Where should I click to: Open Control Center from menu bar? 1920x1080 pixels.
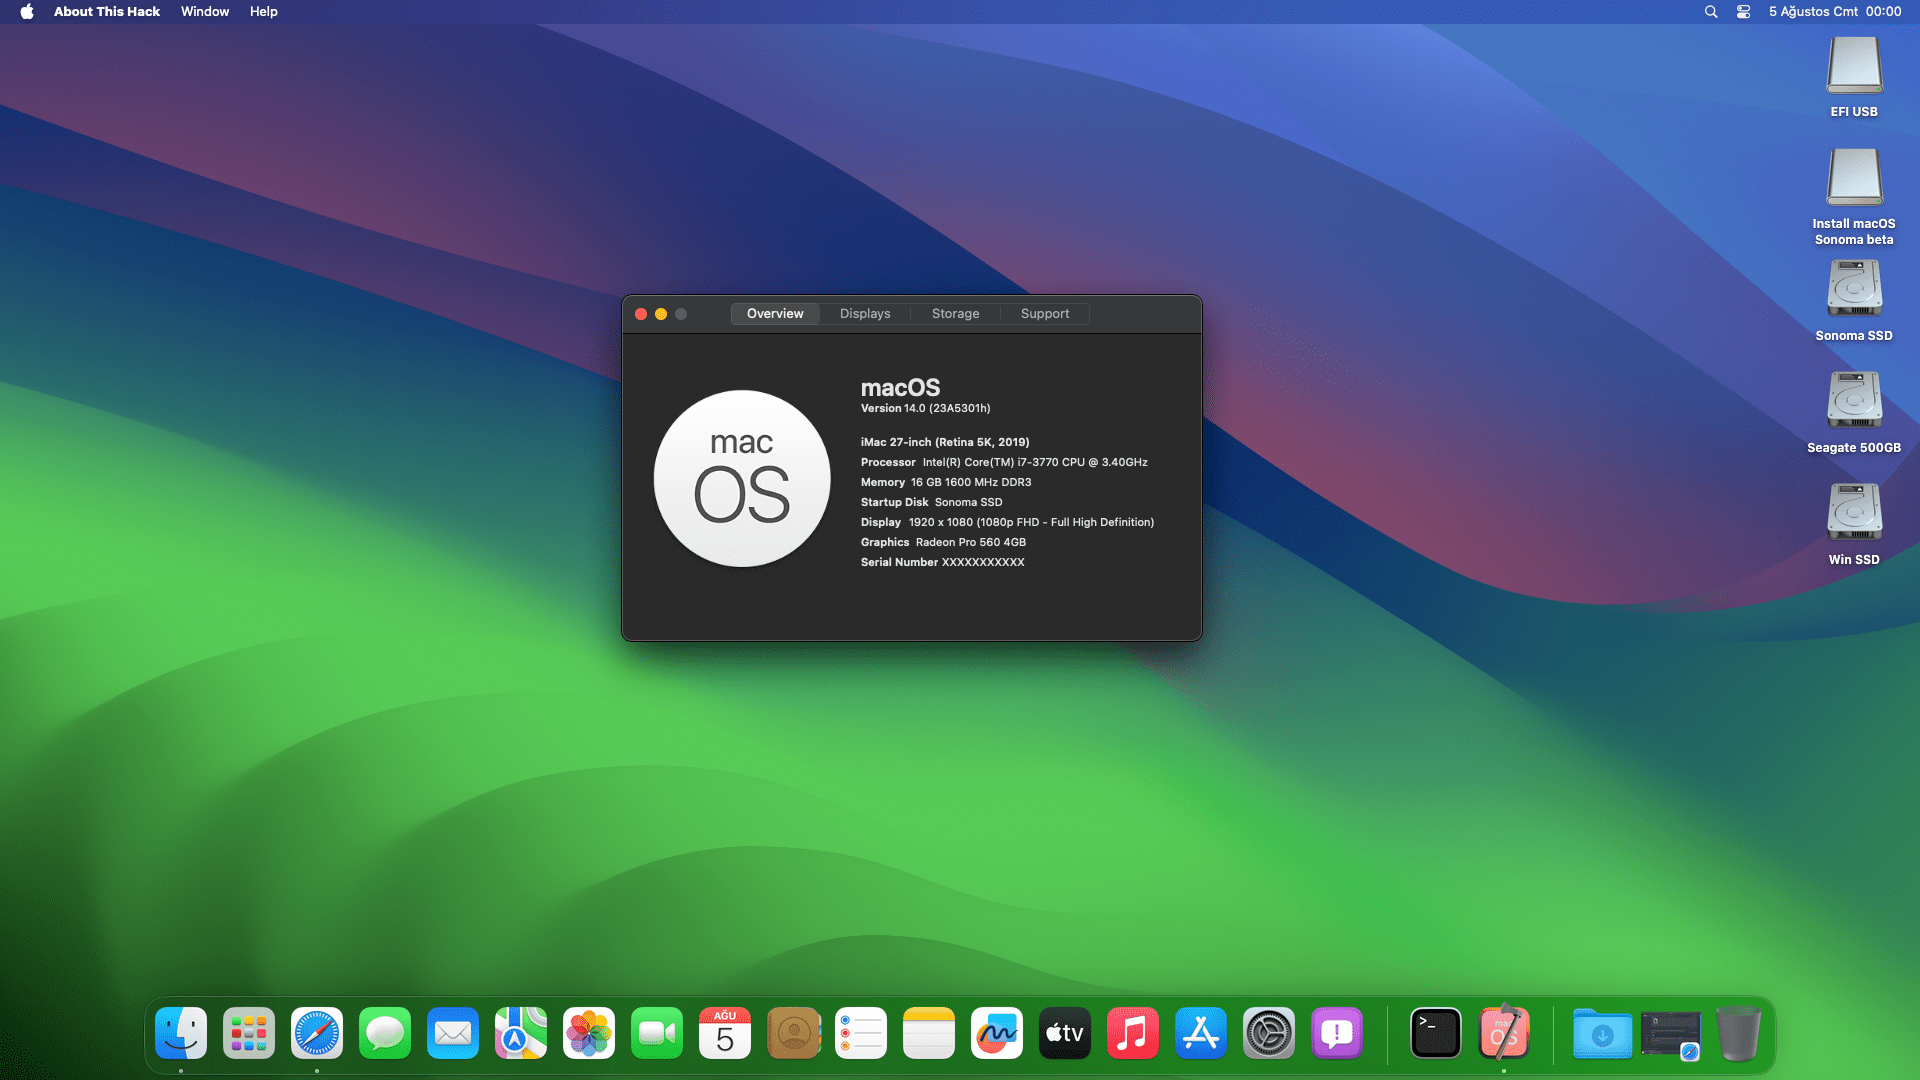pyautogui.click(x=1743, y=12)
